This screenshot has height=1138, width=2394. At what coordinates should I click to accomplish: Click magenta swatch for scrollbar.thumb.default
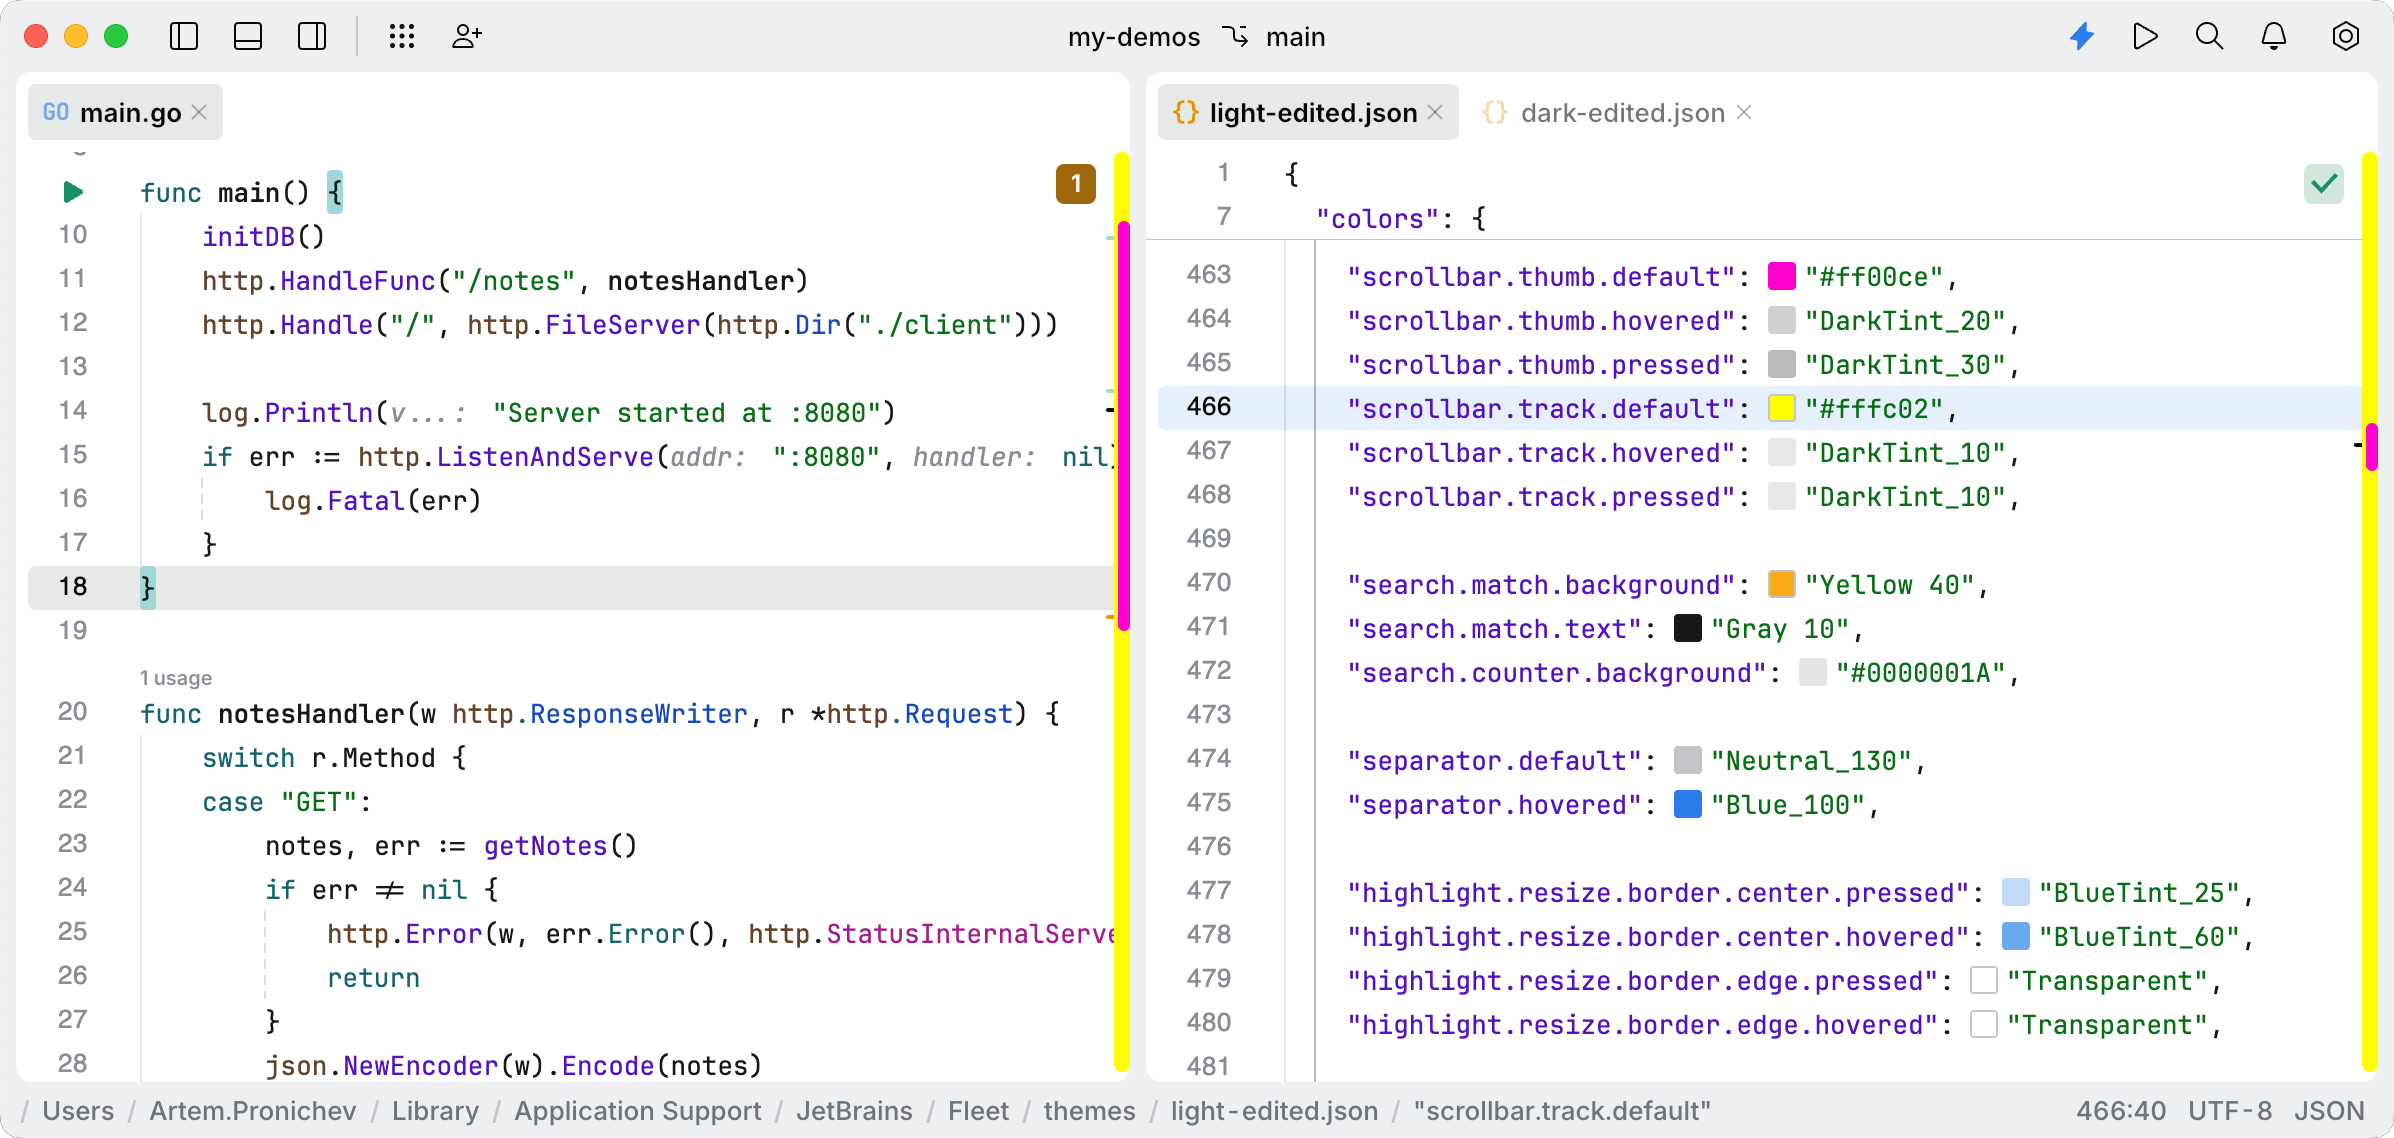(x=1781, y=276)
